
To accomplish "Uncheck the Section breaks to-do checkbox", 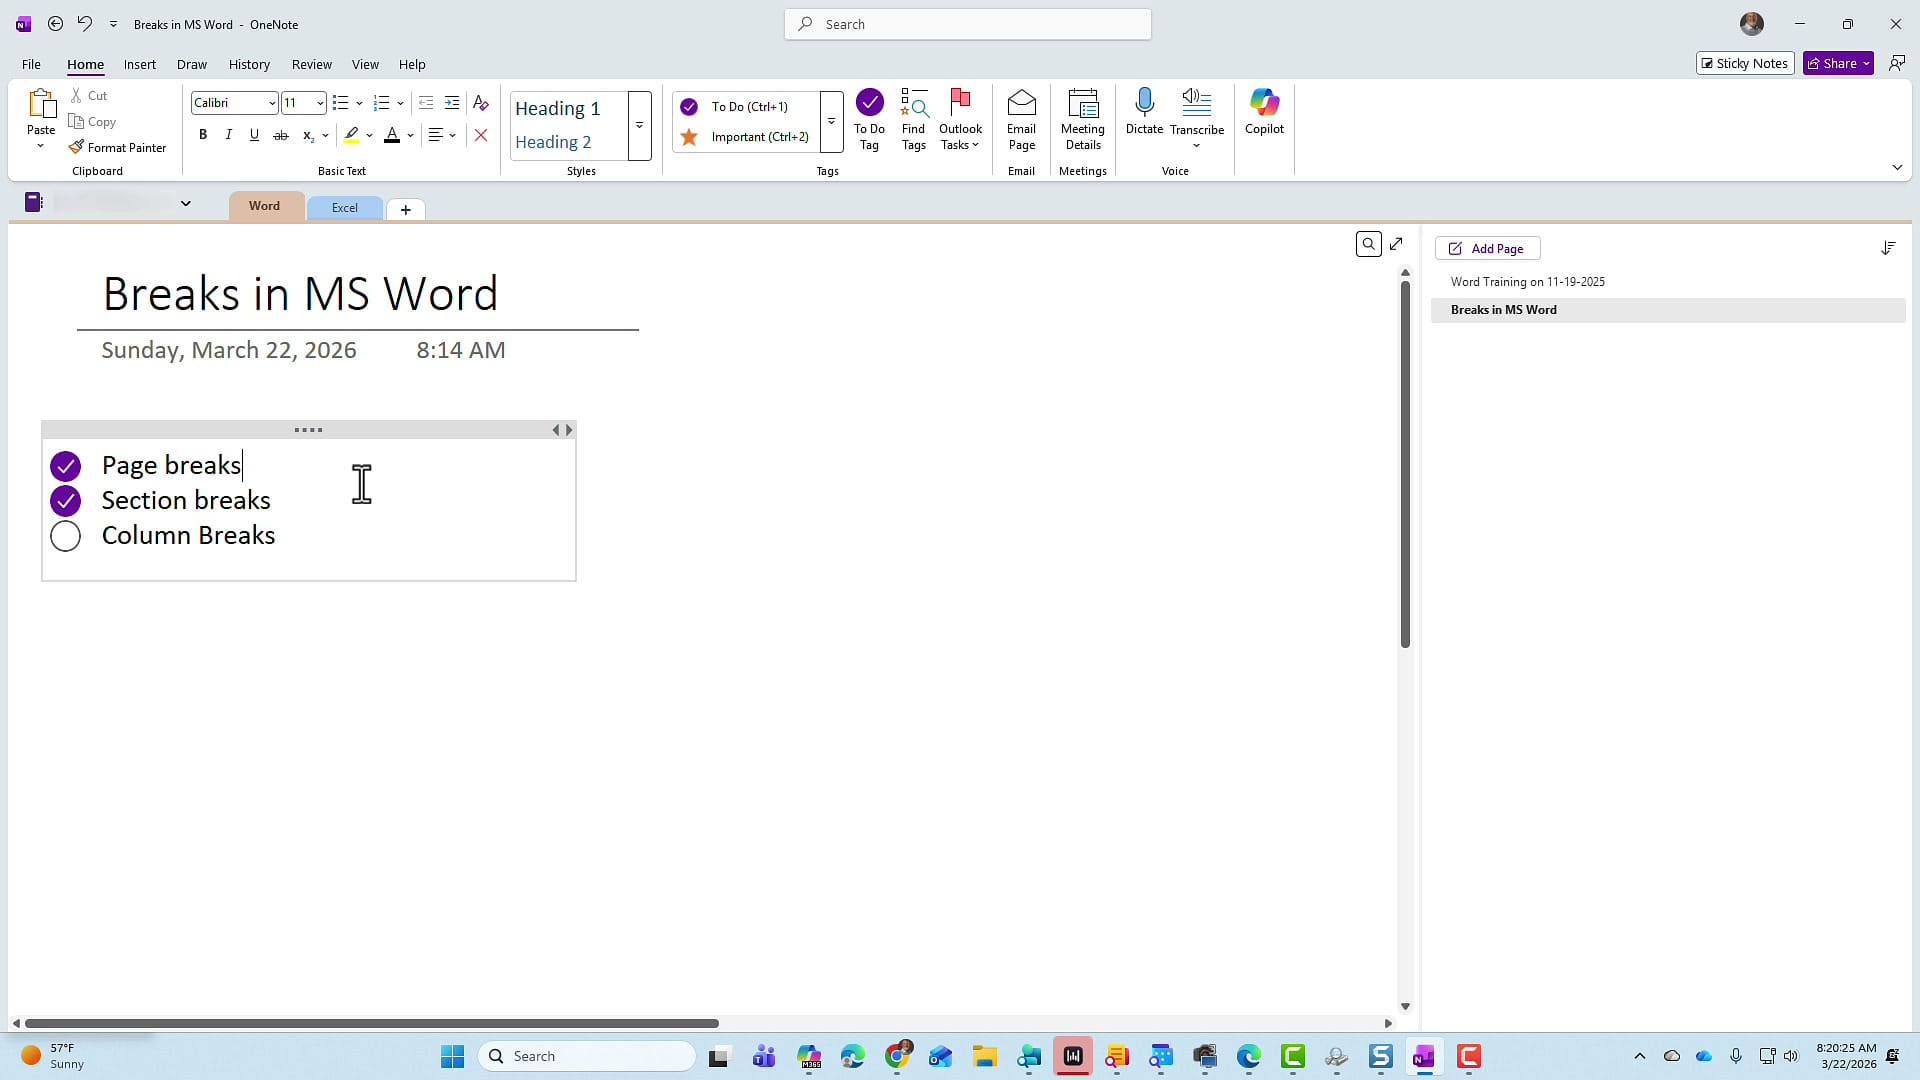I will click(65, 501).
